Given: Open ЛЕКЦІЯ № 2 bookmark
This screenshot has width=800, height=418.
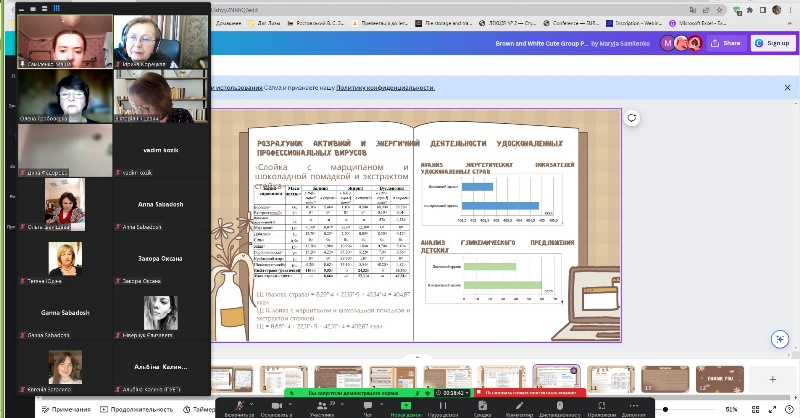Looking at the screenshot, I should (508, 23).
